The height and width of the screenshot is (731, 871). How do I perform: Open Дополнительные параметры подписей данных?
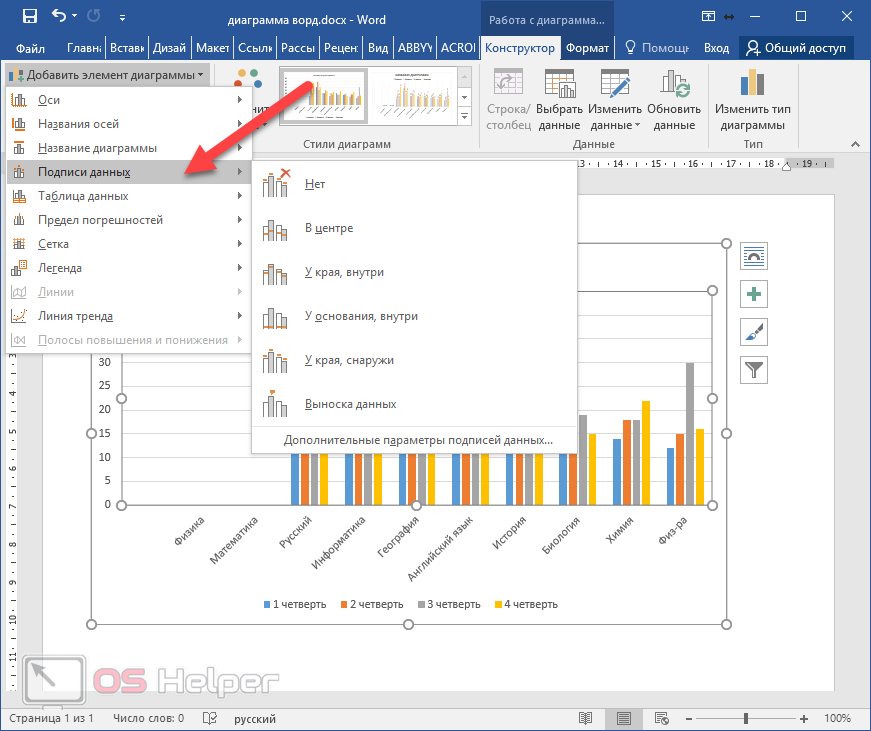click(x=417, y=439)
